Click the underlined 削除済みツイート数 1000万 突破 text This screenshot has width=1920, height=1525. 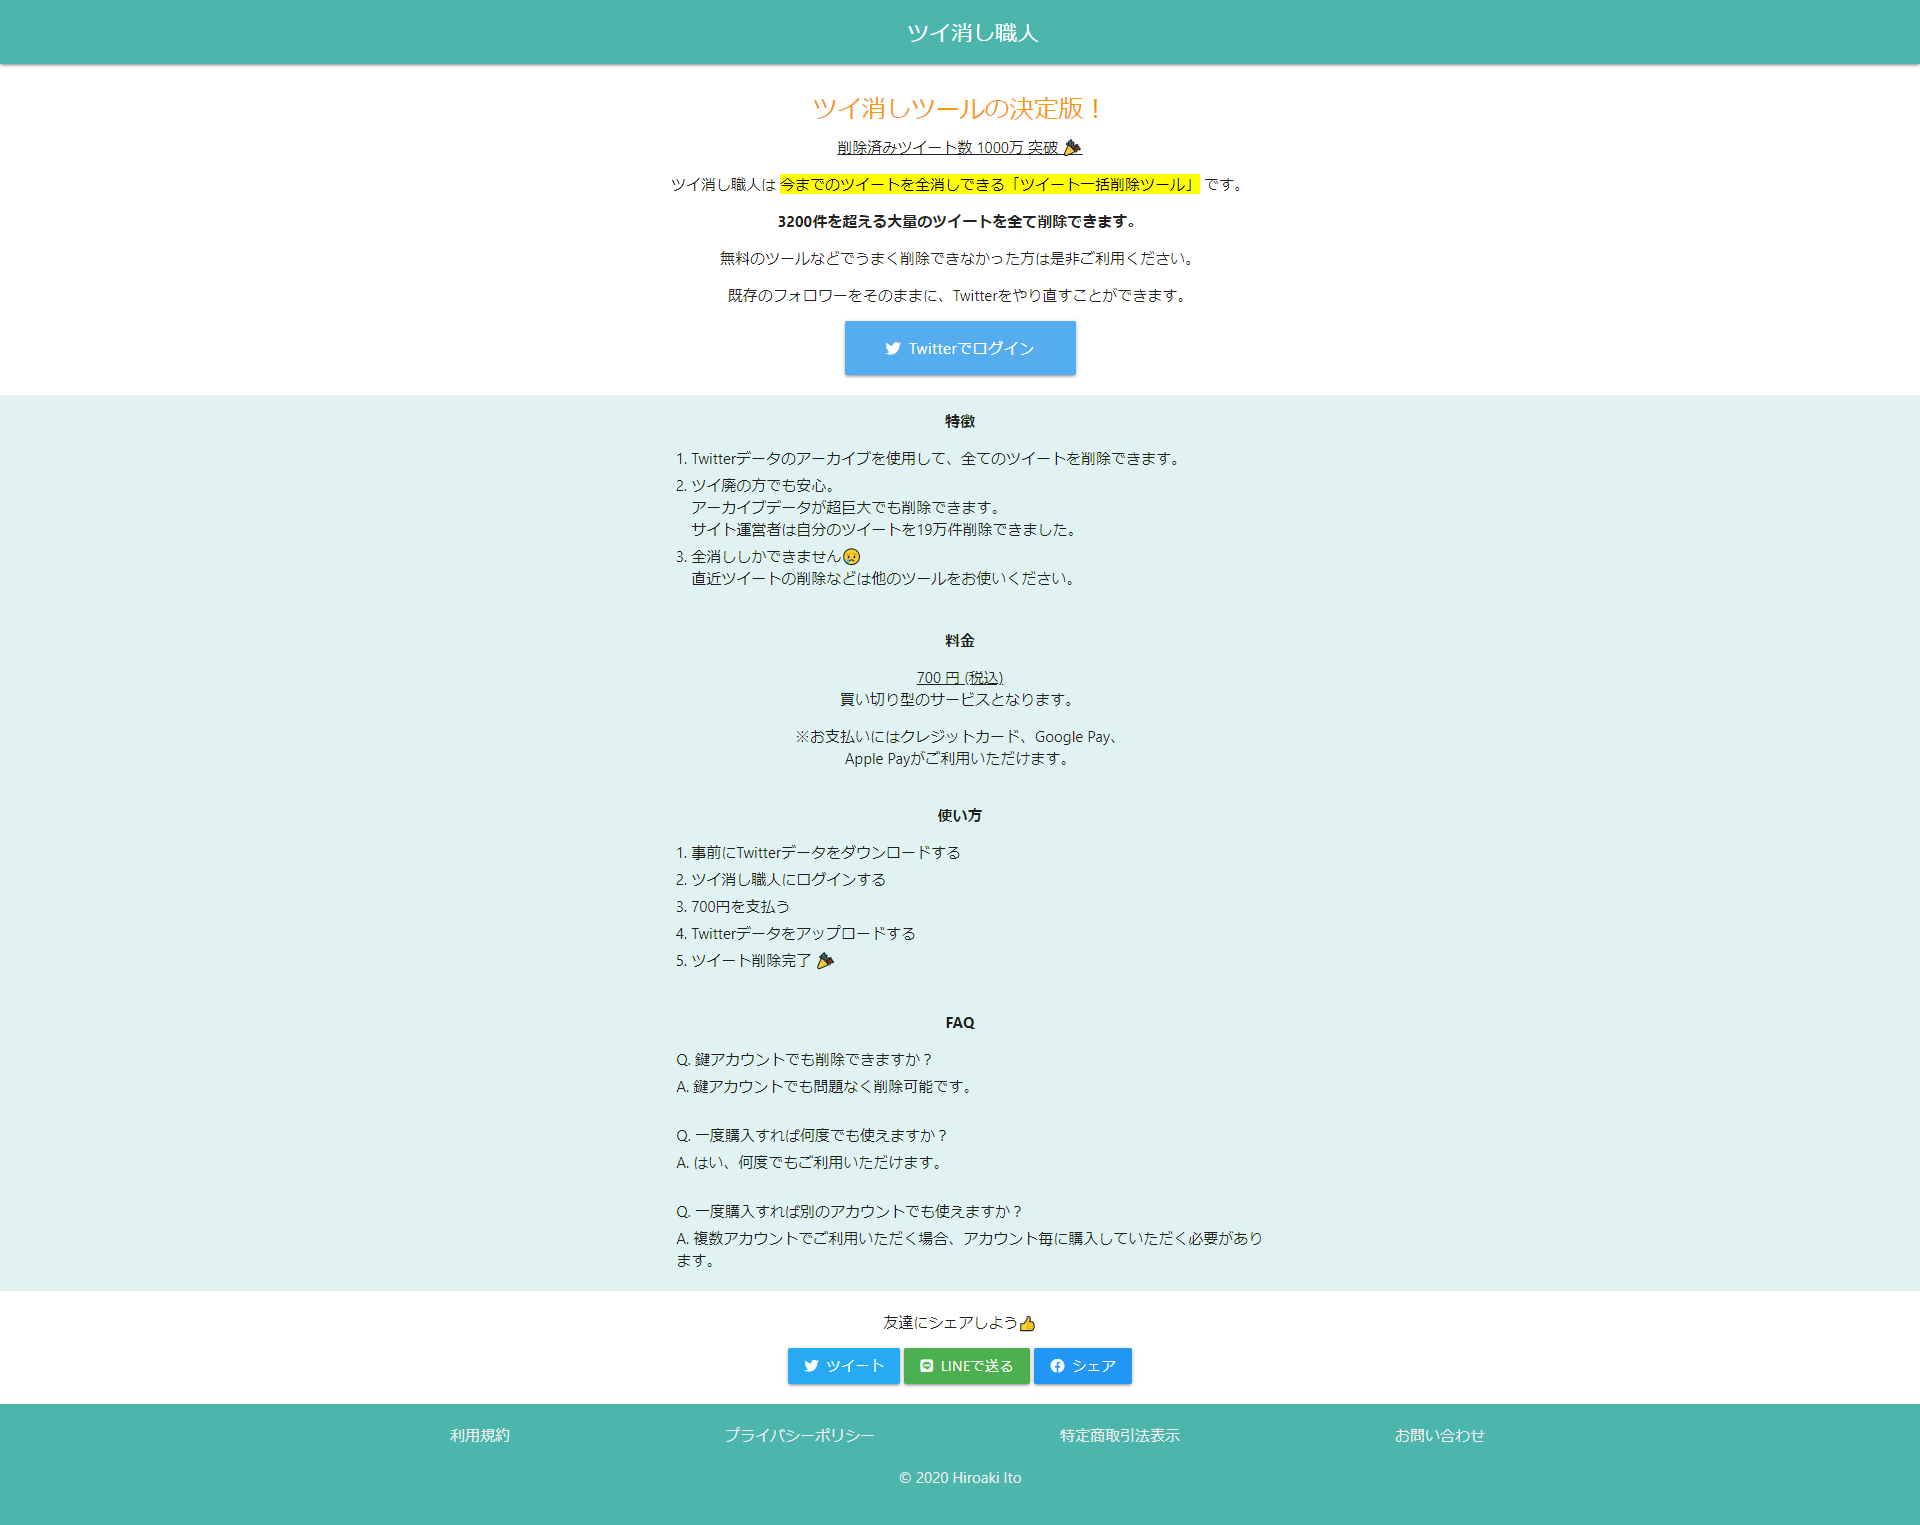pyautogui.click(x=947, y=148)
